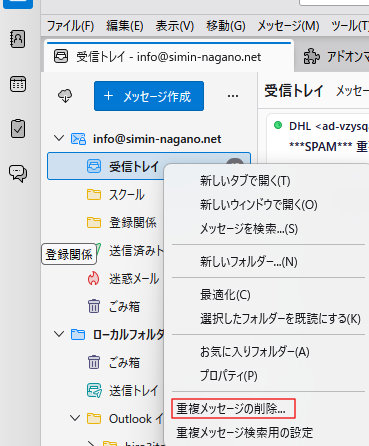The height and width of the screenshot is (446, 369).
Task: Click the trash icon under ローカルフォルダー
Action: click(x=94, y=362)
